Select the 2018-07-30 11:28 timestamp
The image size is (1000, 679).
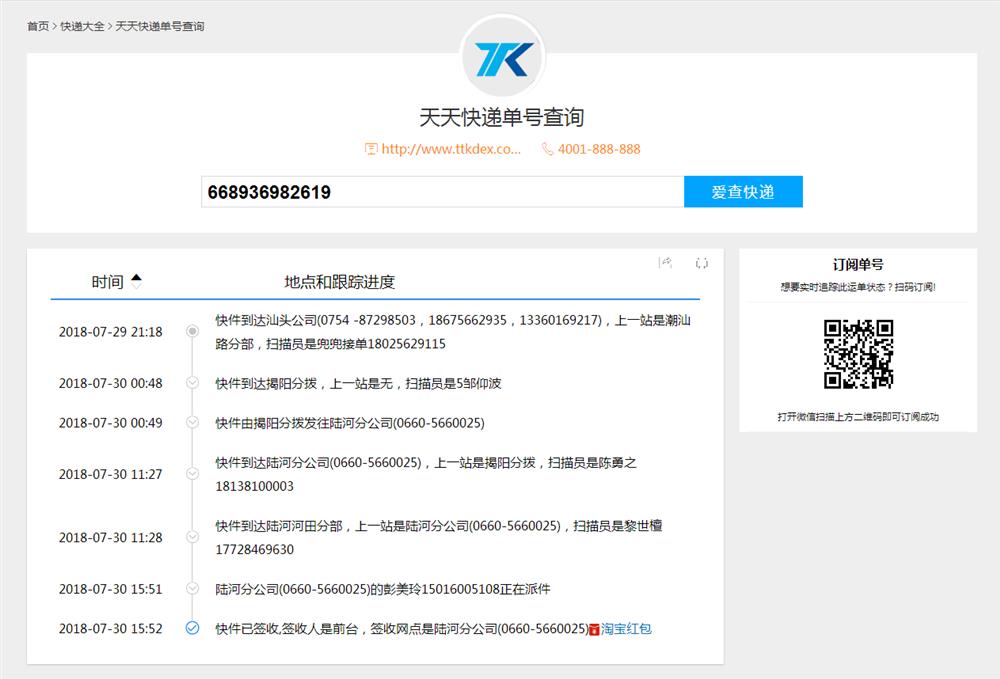[110, 537]
